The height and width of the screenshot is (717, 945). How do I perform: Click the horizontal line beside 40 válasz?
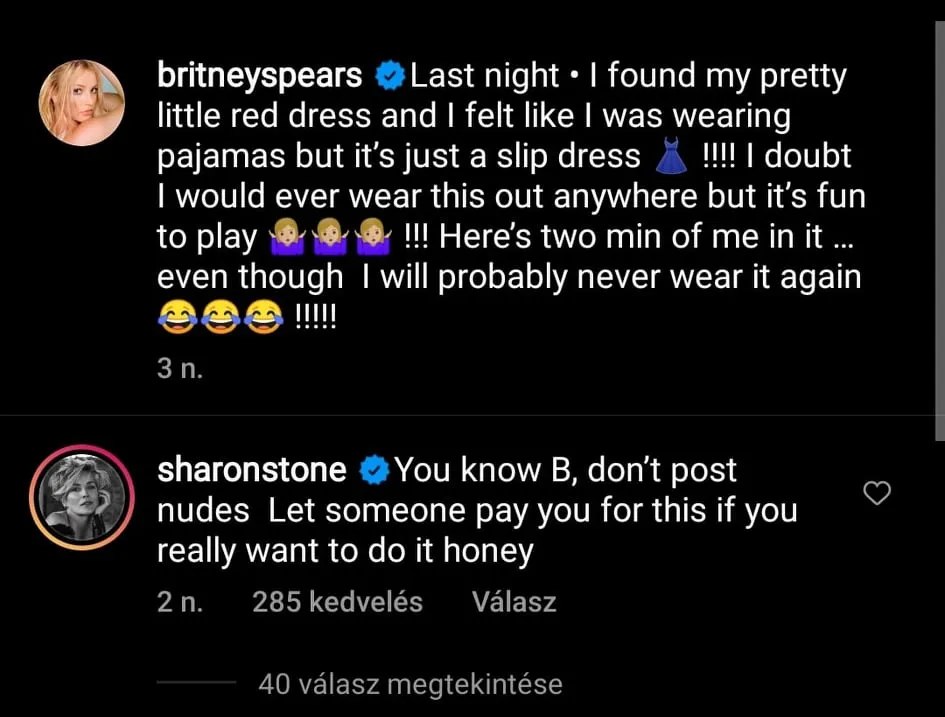point(196,682)
